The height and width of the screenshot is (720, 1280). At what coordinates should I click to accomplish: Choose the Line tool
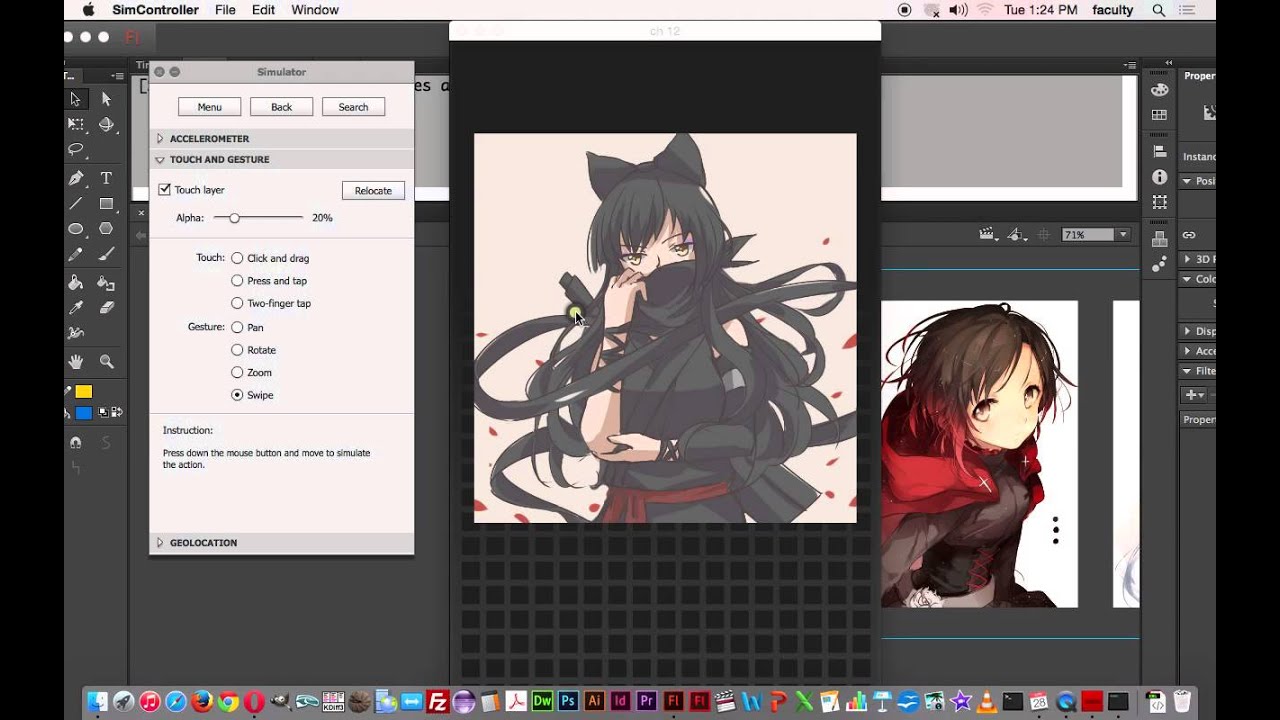pyautogui.click(x=75, y=203)
